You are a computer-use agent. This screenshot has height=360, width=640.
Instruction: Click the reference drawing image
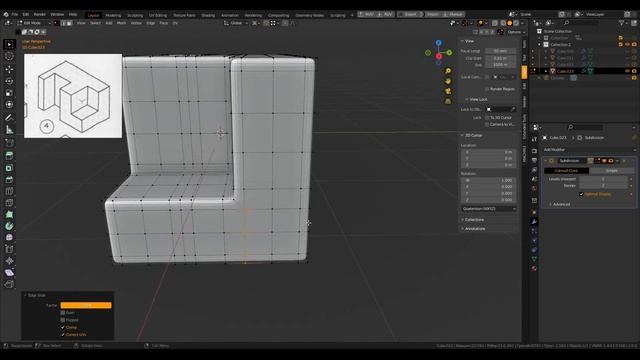tap(73, 96)
